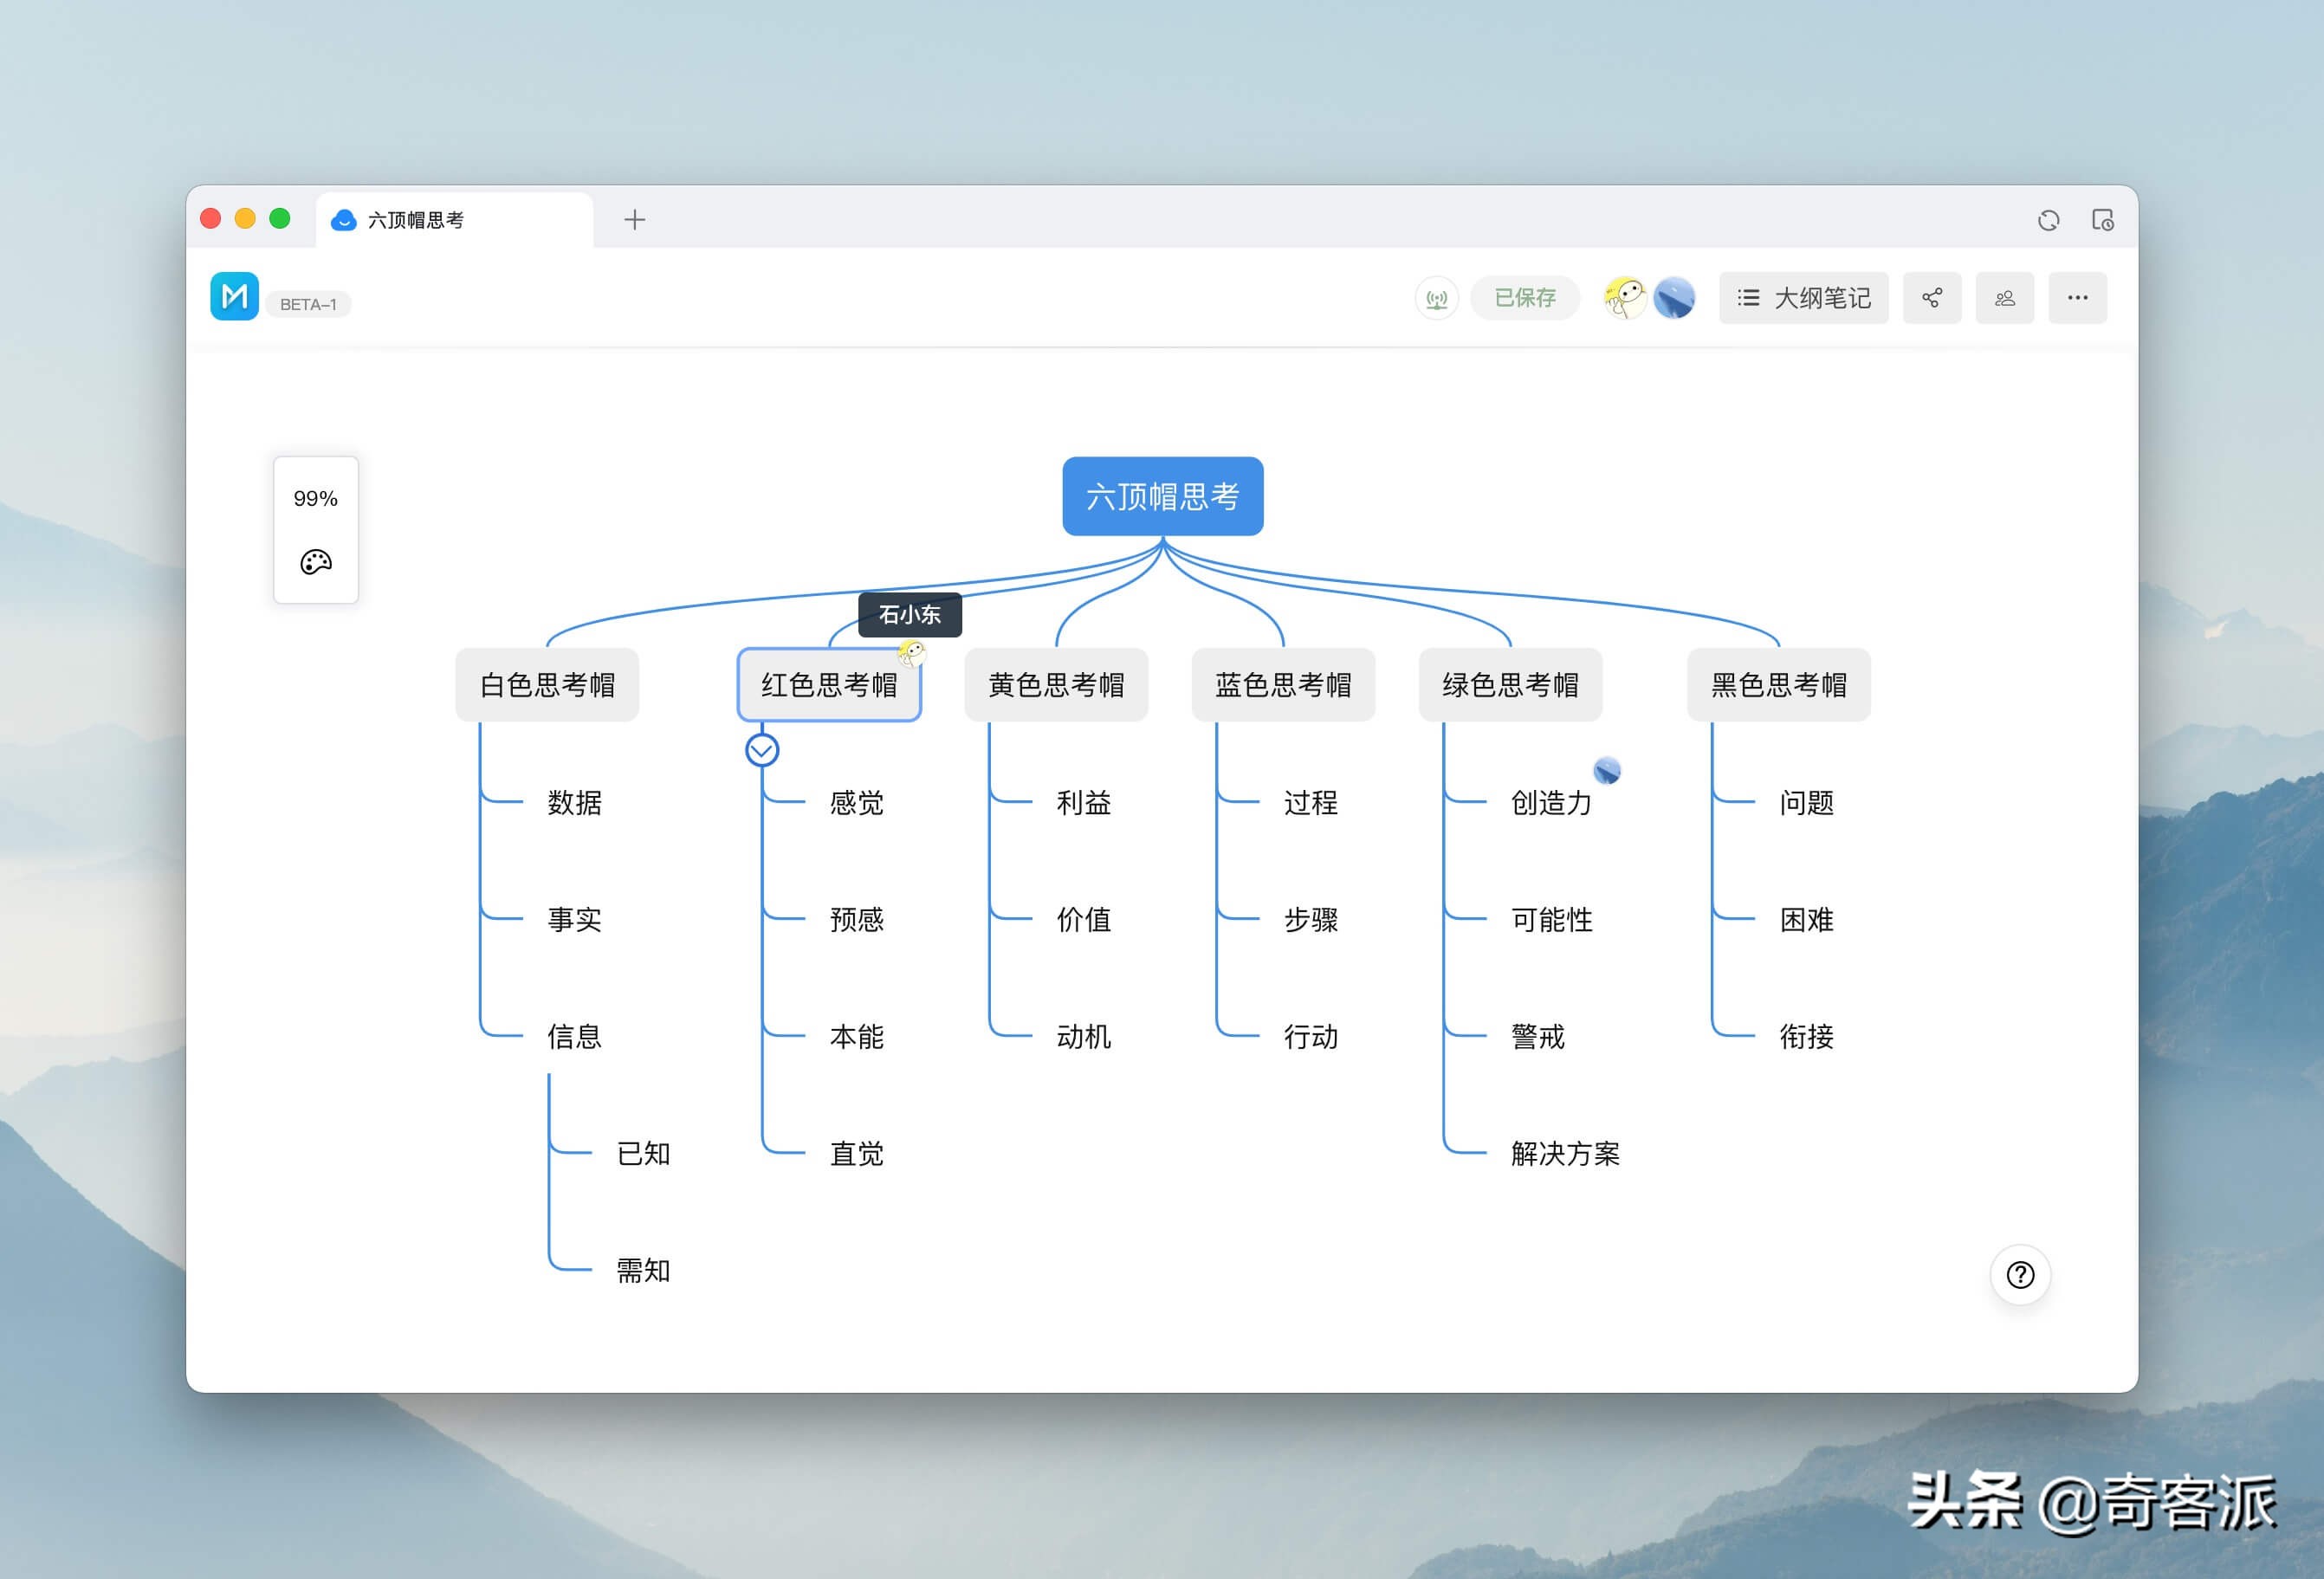
Task: Switch to the 六顶帽思考 tab
Action: point(455,220)
